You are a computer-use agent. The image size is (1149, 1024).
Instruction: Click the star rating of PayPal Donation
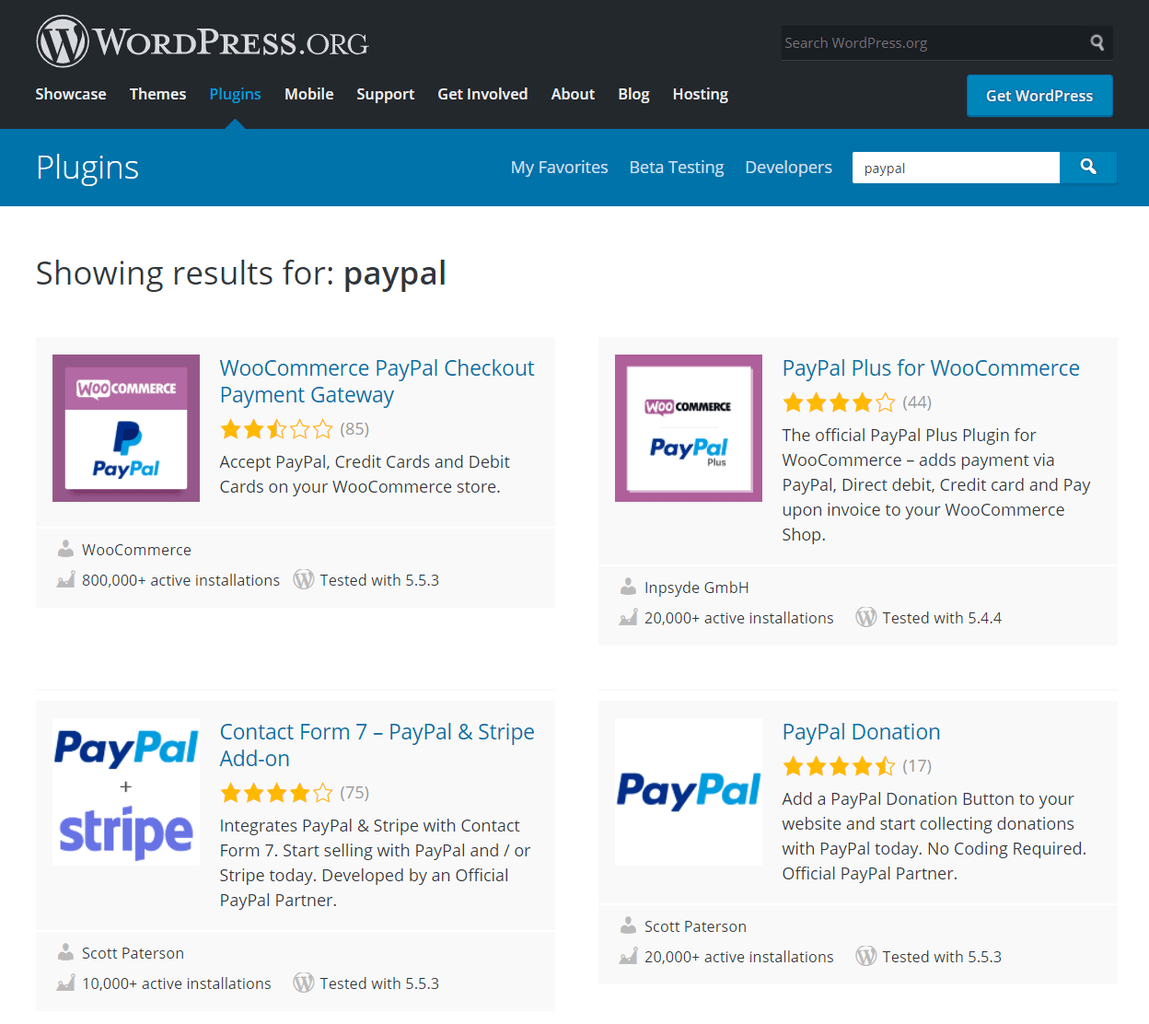tap(837, 766)
